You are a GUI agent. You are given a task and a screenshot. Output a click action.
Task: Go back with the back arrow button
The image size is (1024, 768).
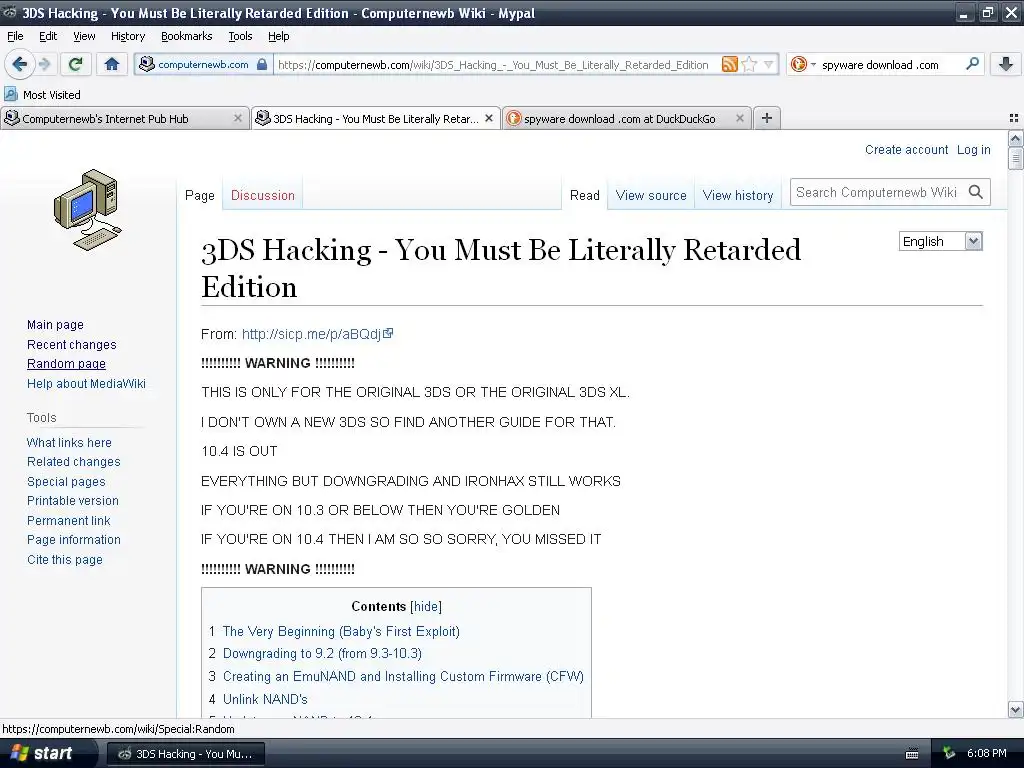tap(20, 64)
